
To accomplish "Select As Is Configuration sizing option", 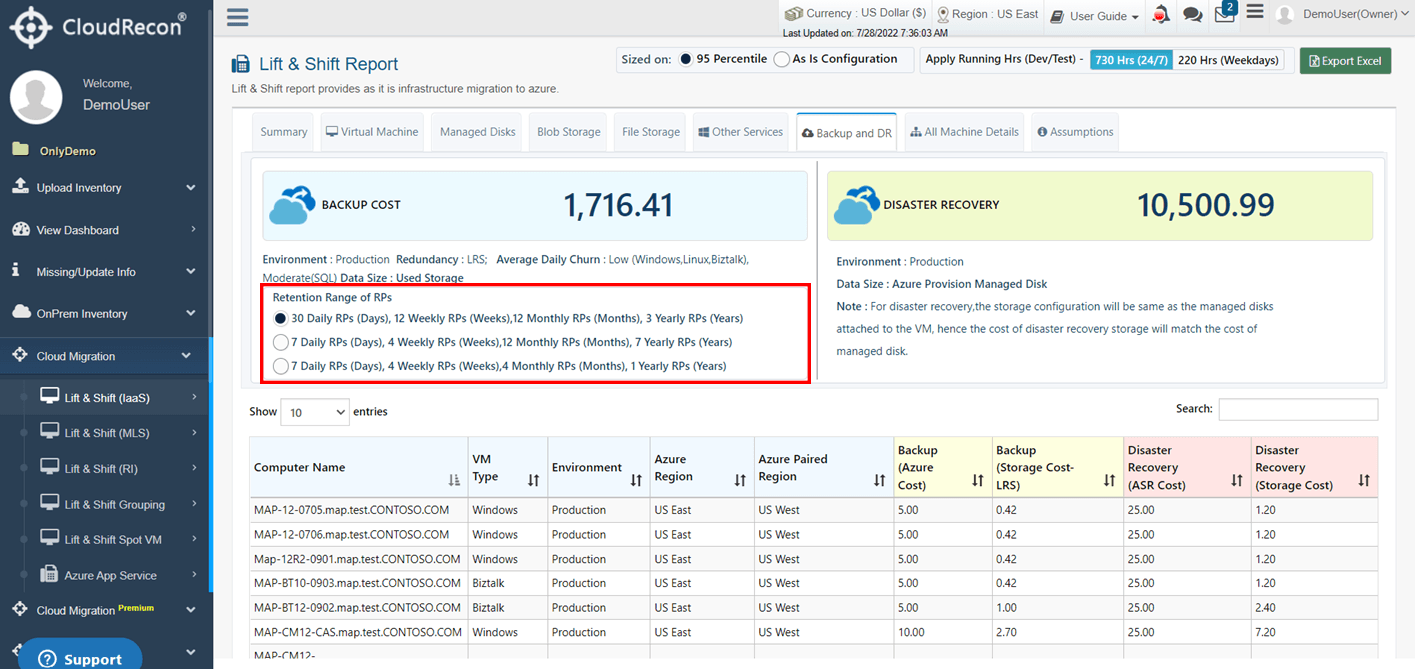I will 782,59.
